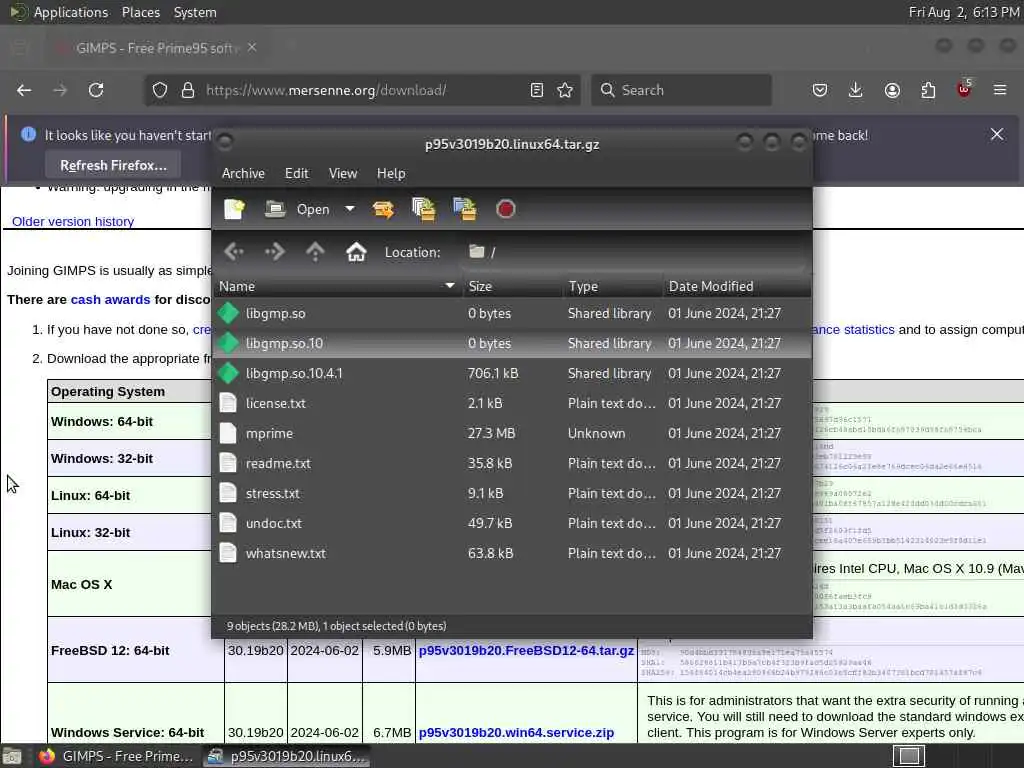Open the Help menu in archive manager
1024x768 pixels.
(391, 174)
